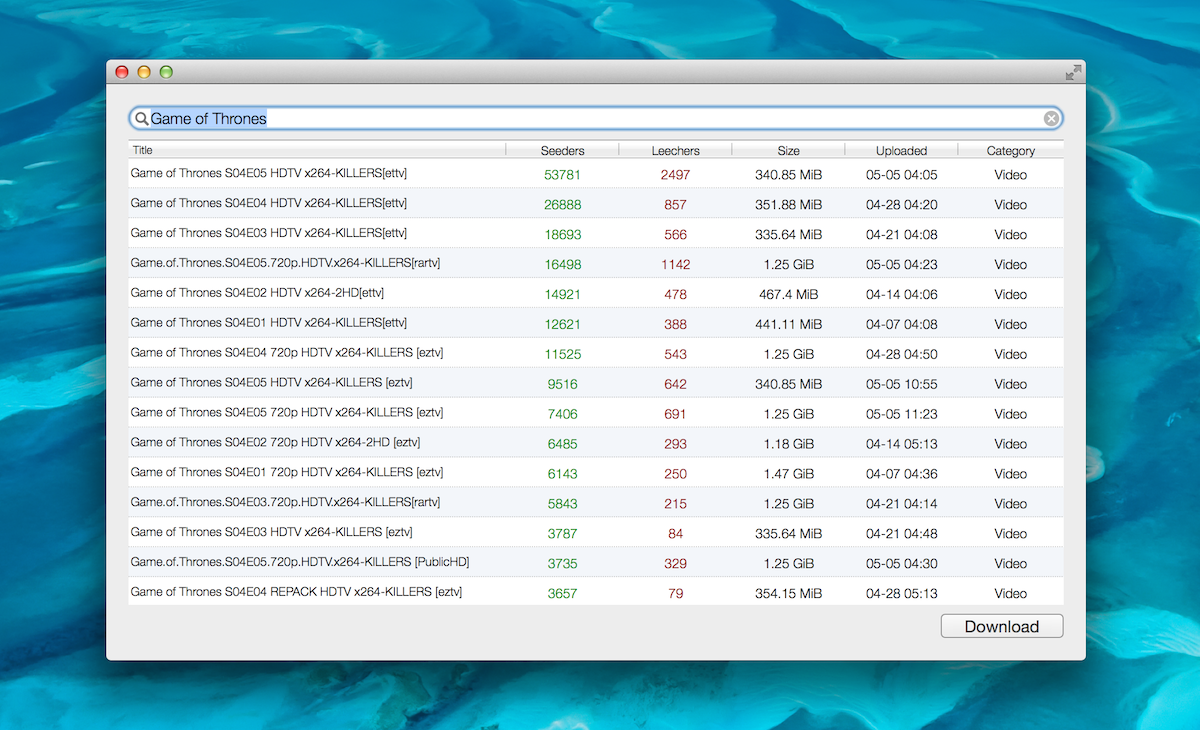
Task: Click upload date 05-05 10:55
Action: [902, 385]
